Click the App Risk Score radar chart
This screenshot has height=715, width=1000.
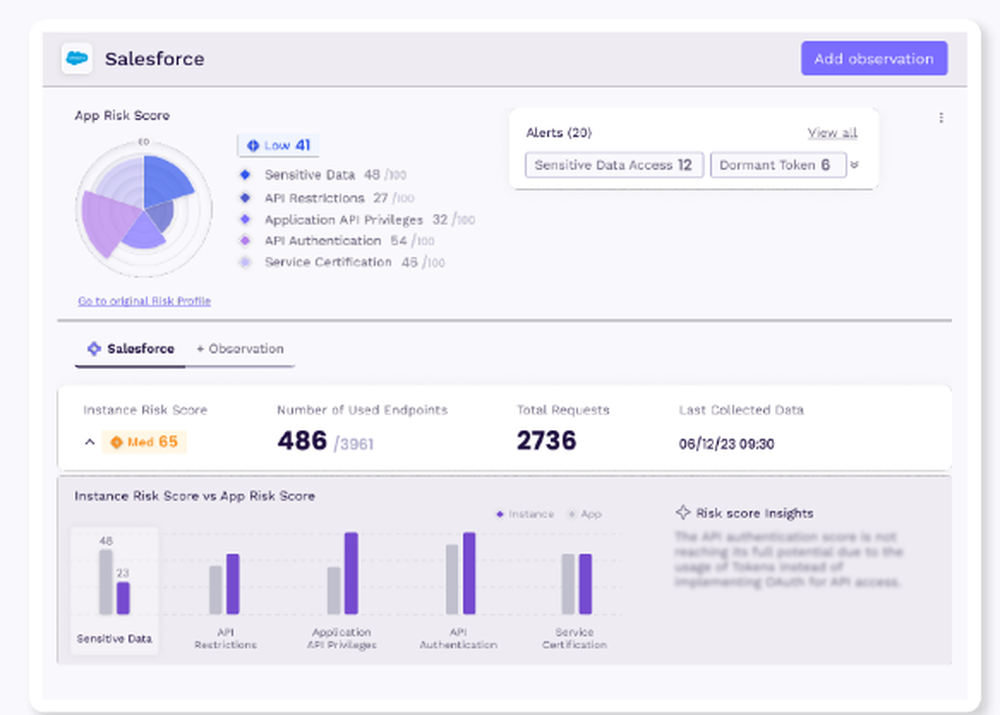tap(144, 209)
